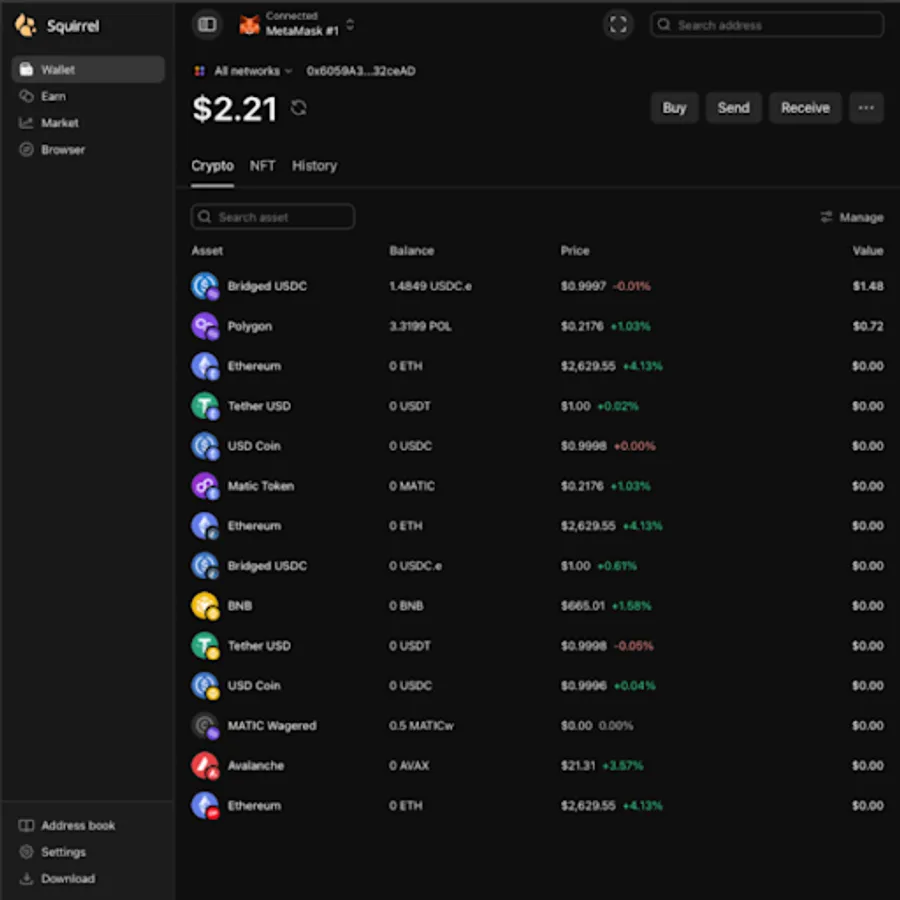Click the Value column header
Image resolution: width=900 pixels, height=900 pixels.
[868, 250]
